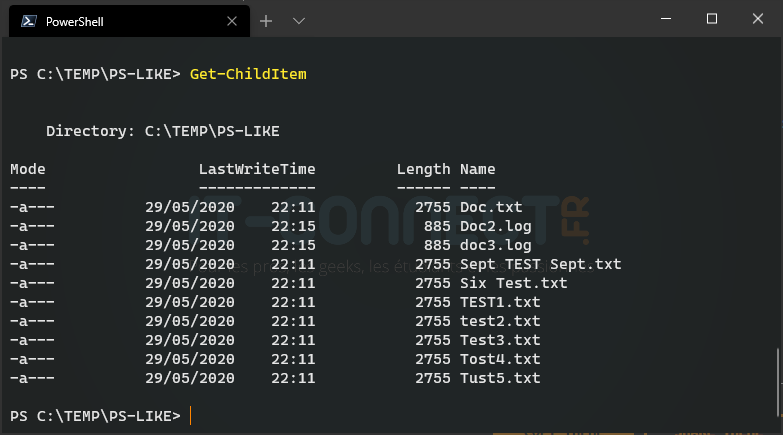Click the Get-ChildItem command text
Screen dimensions: 783x435
pyautogui.click(x=248, y=74)
